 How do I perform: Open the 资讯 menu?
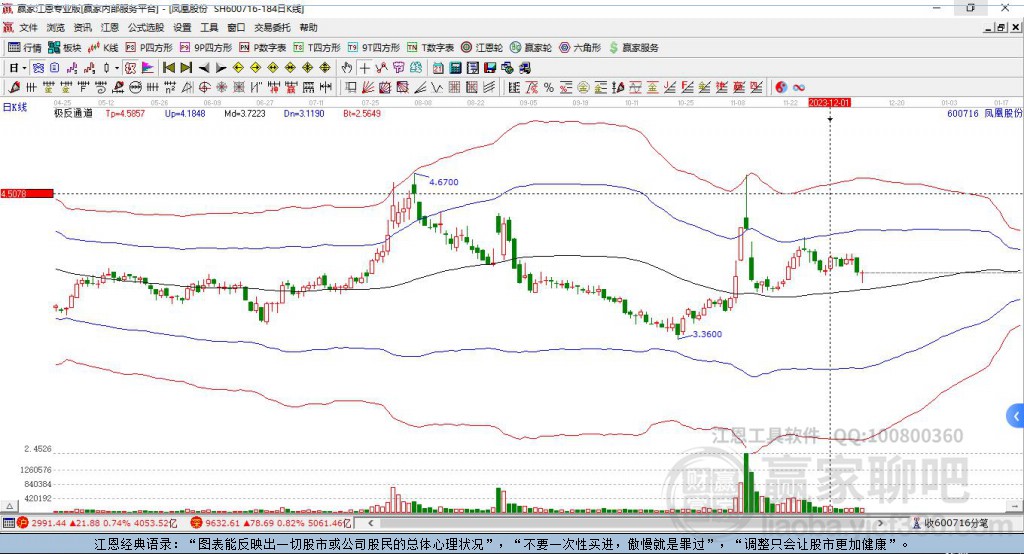pos(82,27)
